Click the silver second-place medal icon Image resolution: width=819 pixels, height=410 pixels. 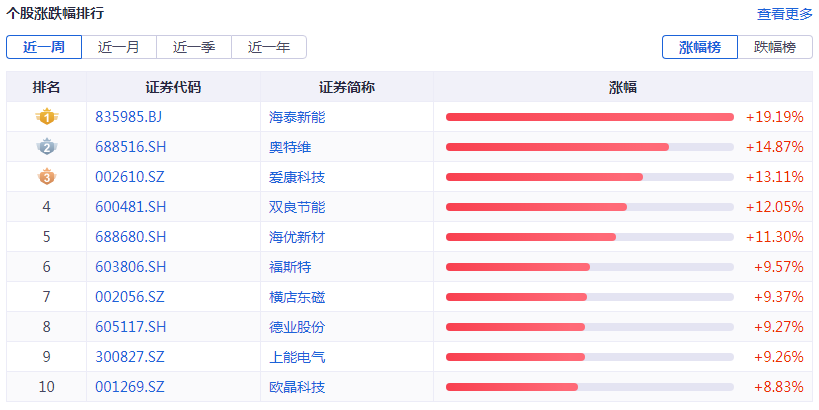[46, 147]
